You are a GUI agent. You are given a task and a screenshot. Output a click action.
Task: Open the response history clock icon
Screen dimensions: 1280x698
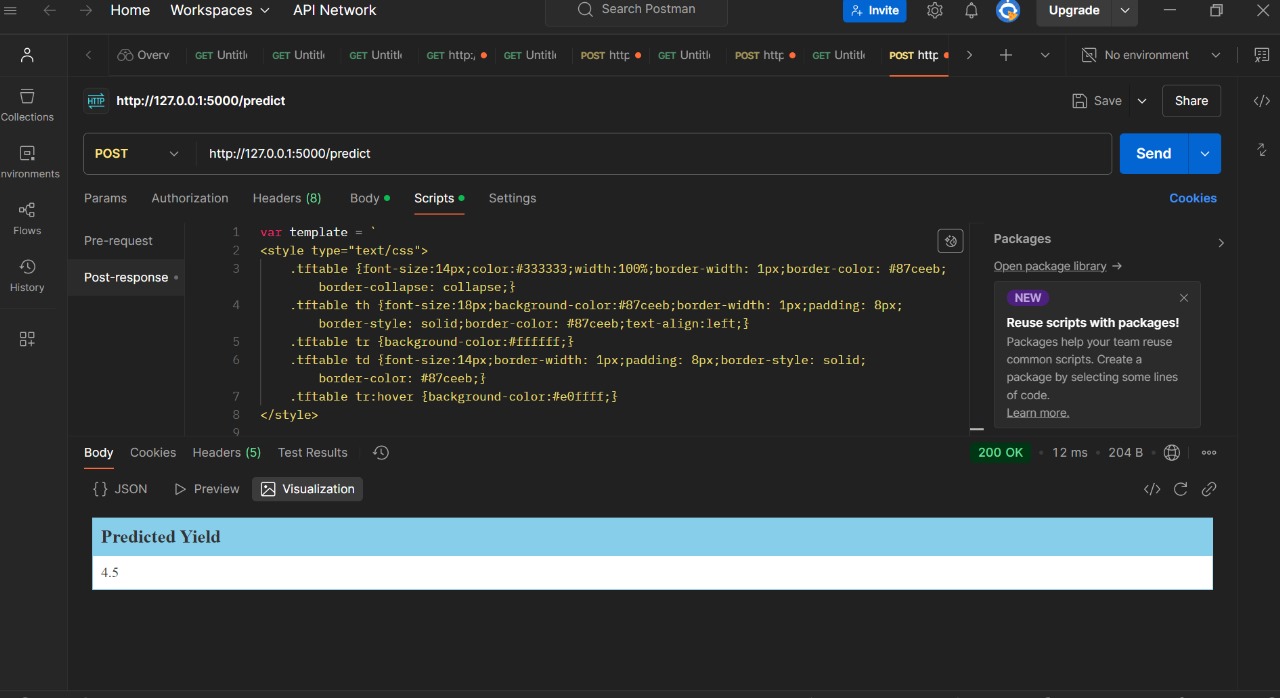[x=380, y=453]
